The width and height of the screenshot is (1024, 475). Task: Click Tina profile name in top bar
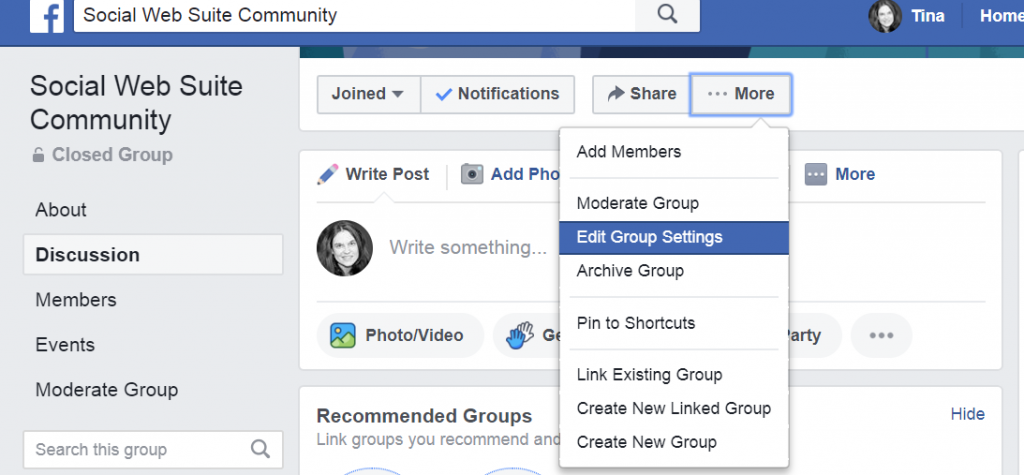point(927,16)
